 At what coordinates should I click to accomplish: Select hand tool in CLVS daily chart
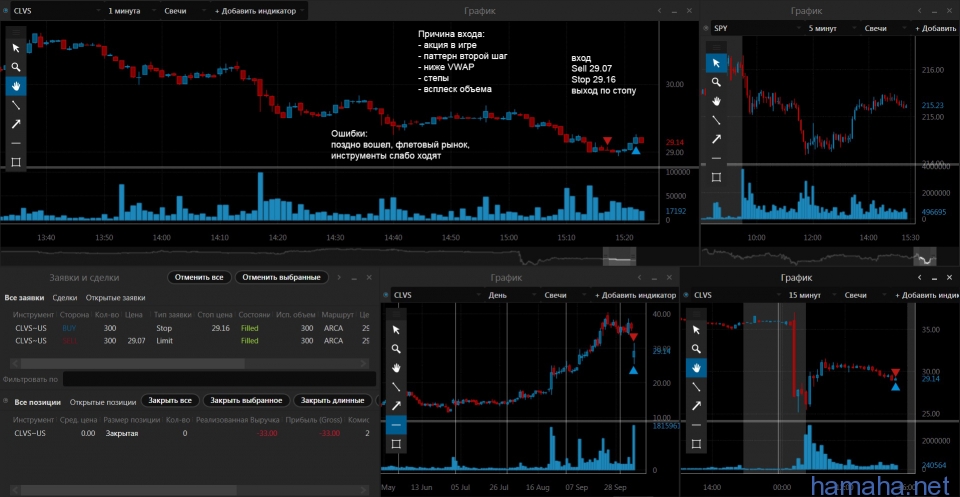pos(396,368)
